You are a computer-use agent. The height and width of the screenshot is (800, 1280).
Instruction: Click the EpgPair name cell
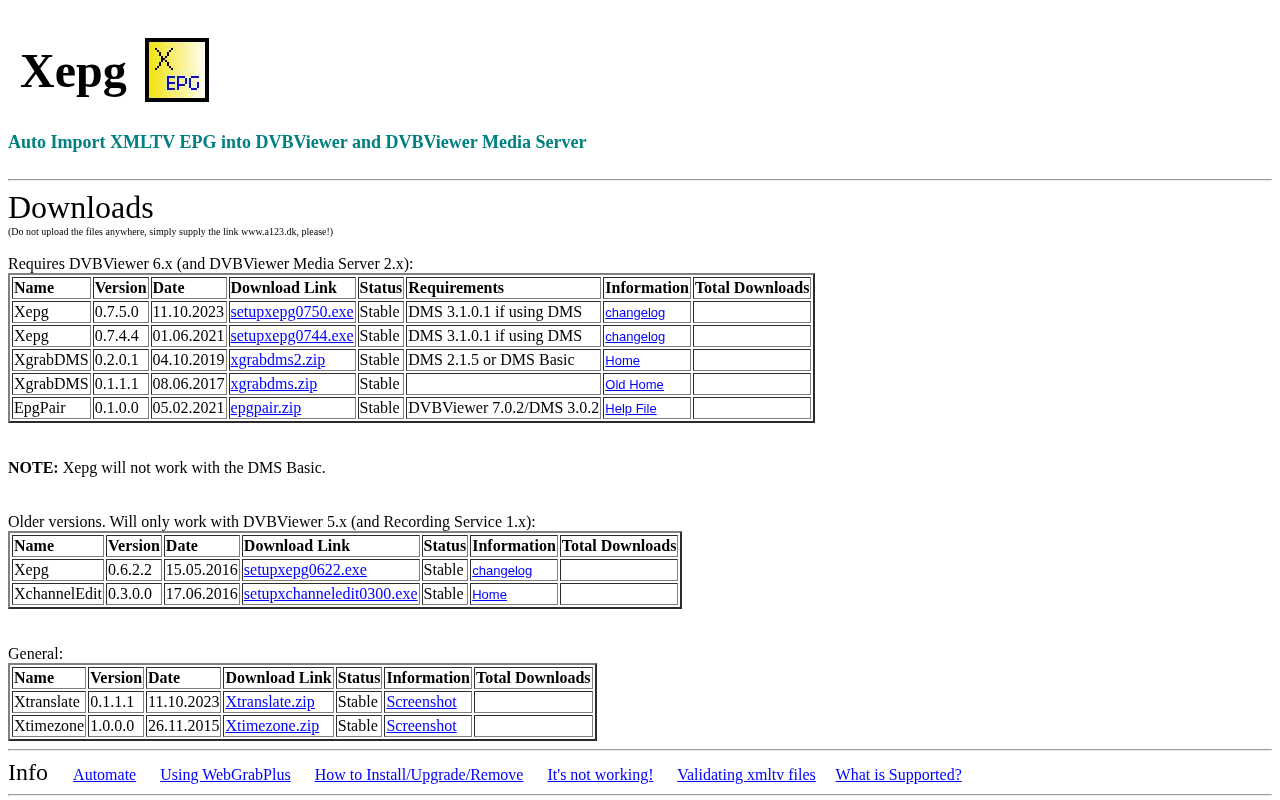[52, 408]
